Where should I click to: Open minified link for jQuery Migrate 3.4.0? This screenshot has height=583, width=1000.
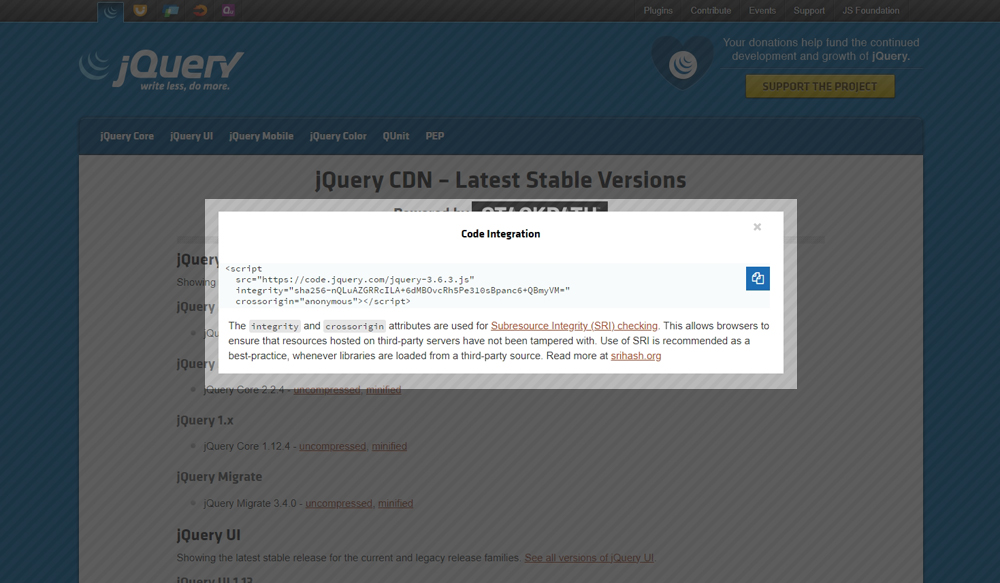point(395,503)
